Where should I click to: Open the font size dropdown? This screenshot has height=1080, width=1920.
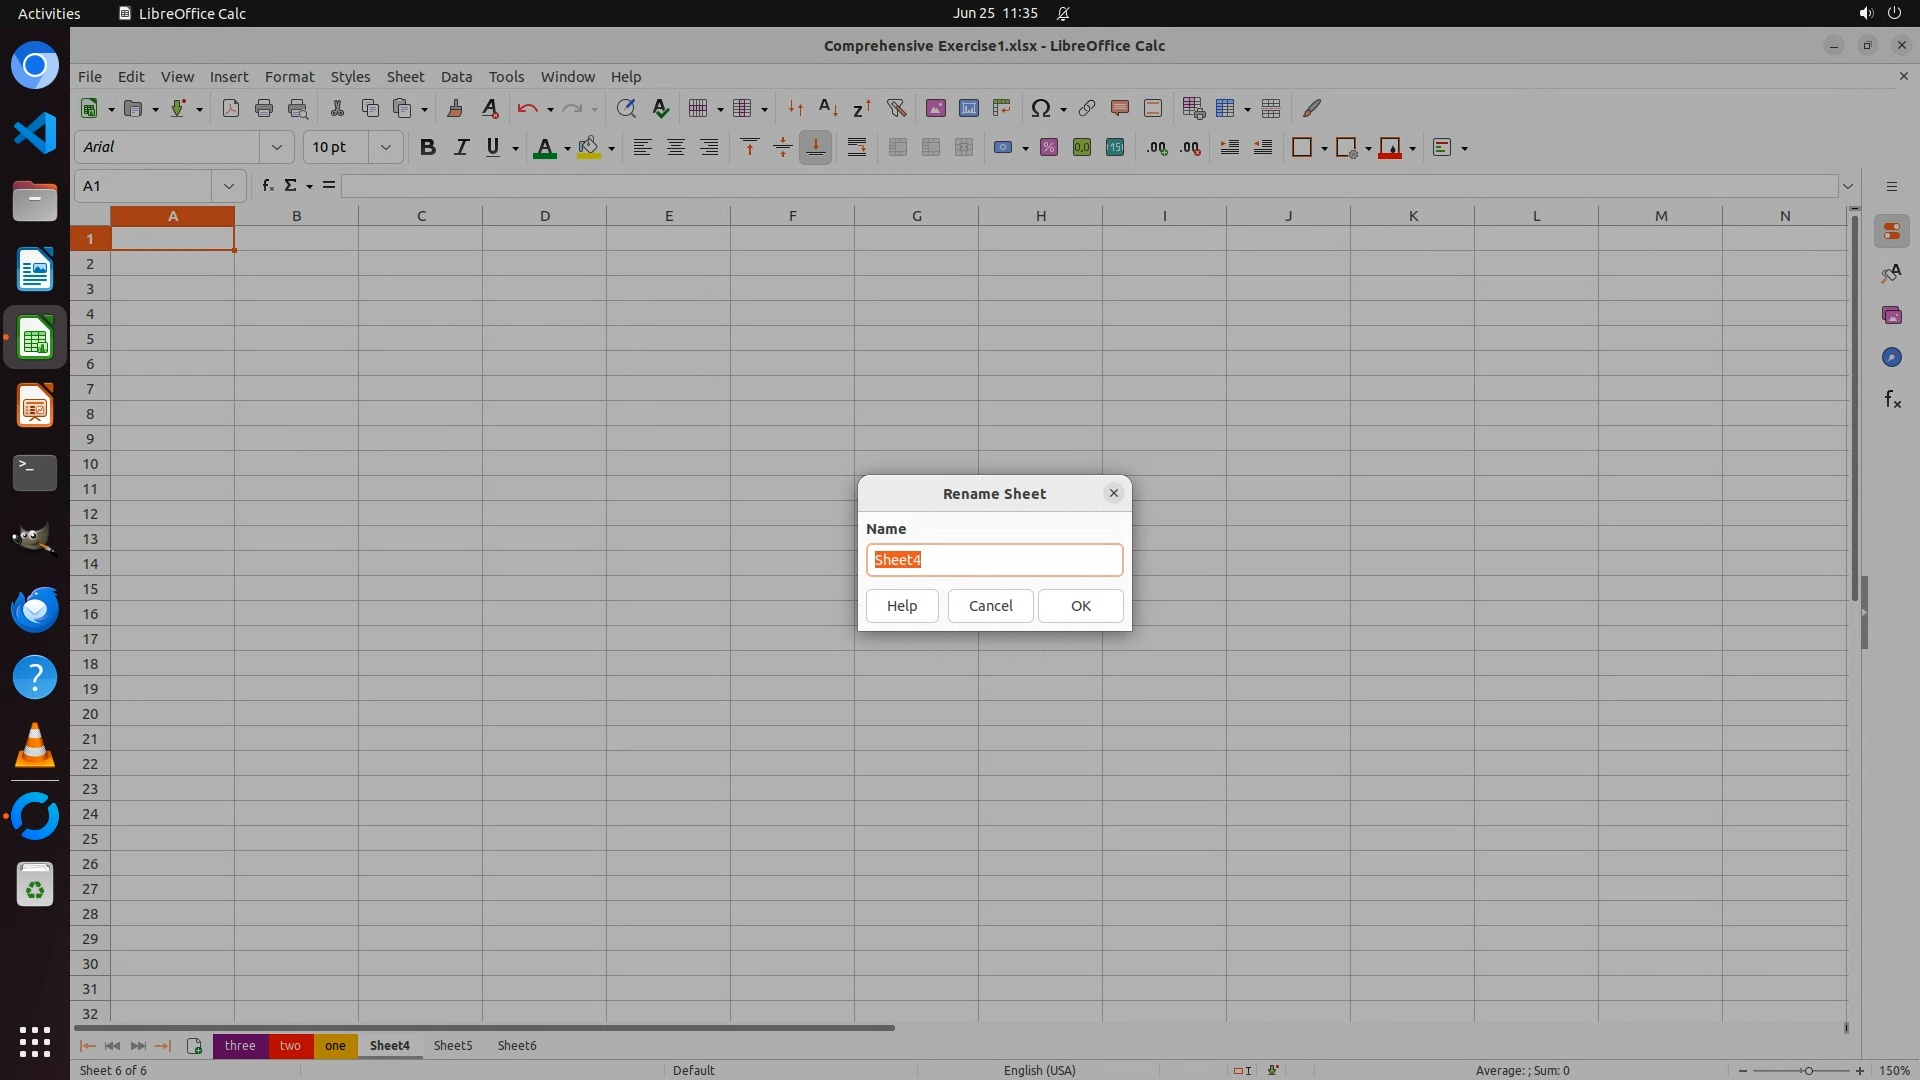pyautogui.click(x=385, y=147)
